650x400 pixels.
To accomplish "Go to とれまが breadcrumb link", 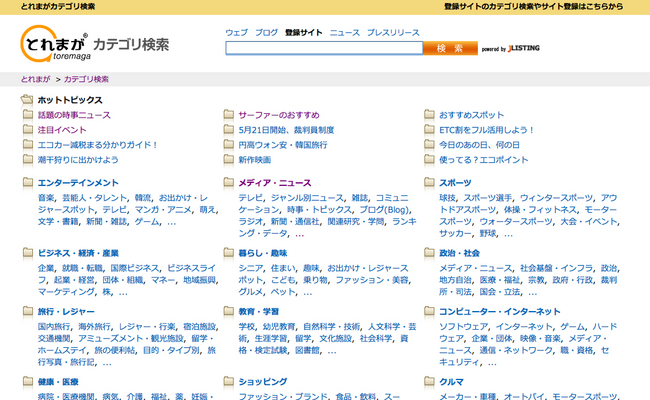I will (35, 79).
